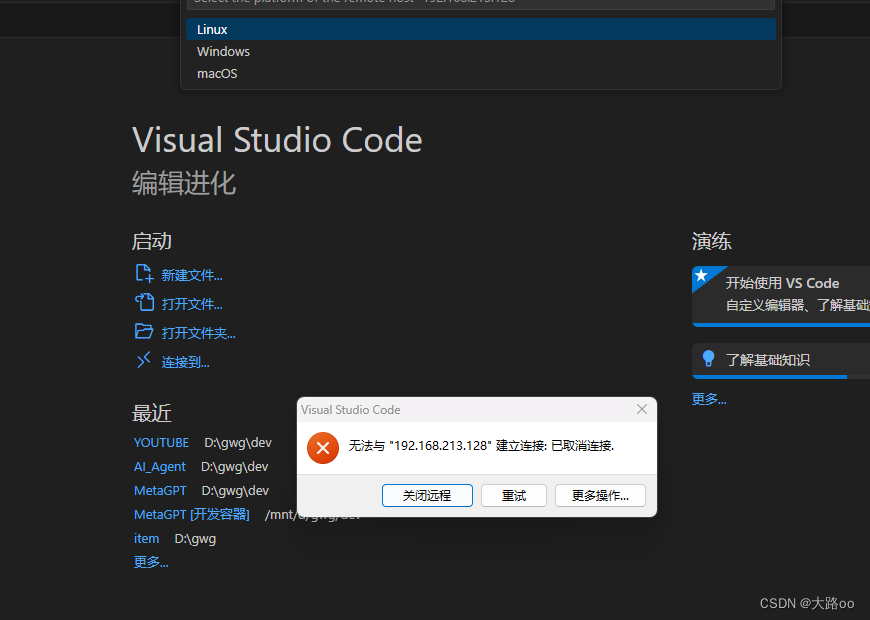Viewport: 870px width, 620px height.
Task: Open the 开始使用 VS Code walkthrough
Action: coord(781,296)
